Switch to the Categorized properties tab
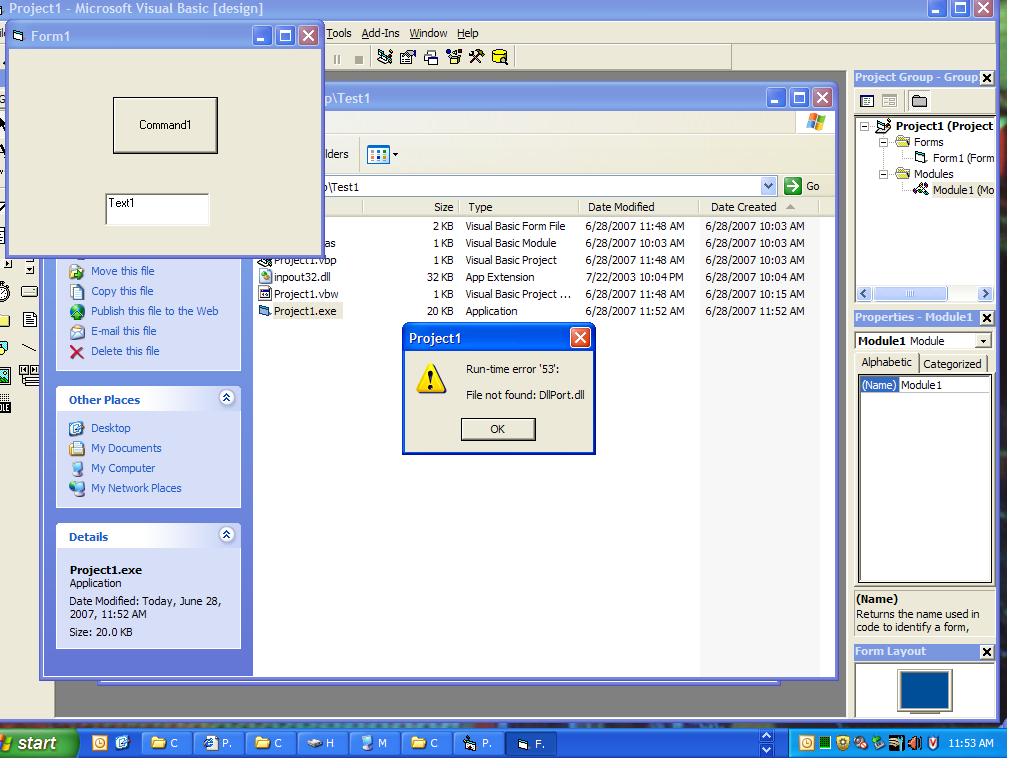Viewport: 1024px width, 768px height. coord(952,364)
